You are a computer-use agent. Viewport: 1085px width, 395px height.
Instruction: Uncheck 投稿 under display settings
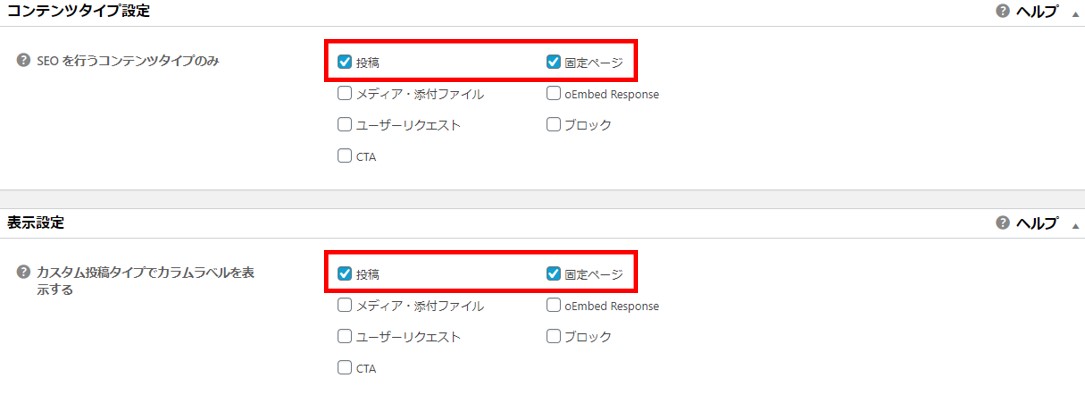click(345, 274)
